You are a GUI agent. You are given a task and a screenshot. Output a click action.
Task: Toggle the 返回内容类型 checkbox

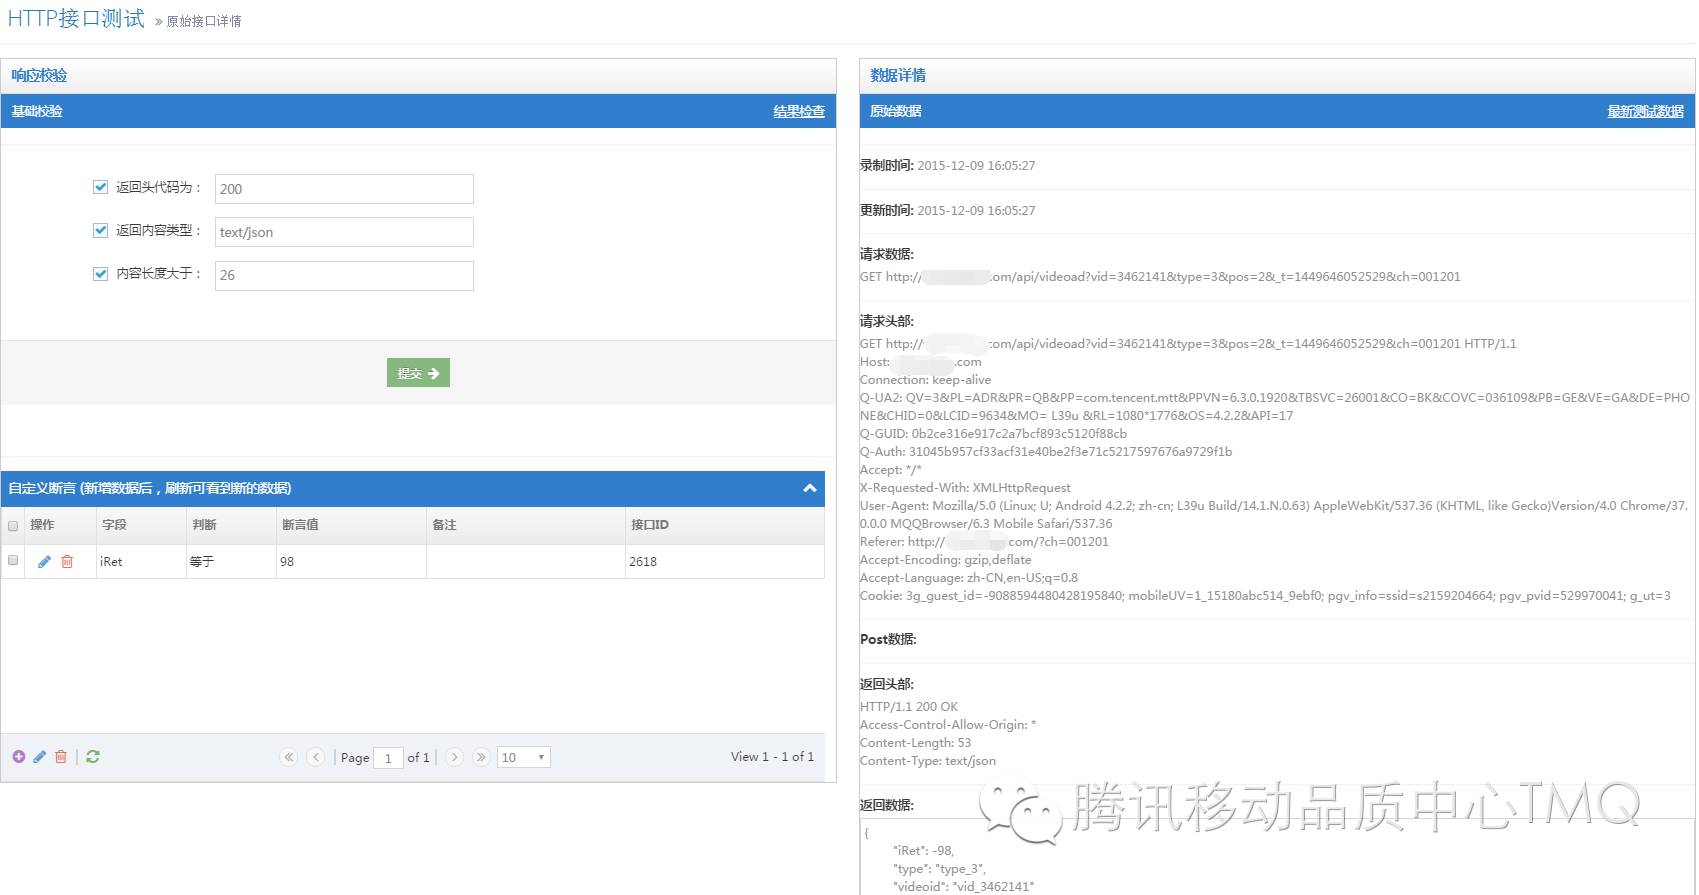point(100,230)
